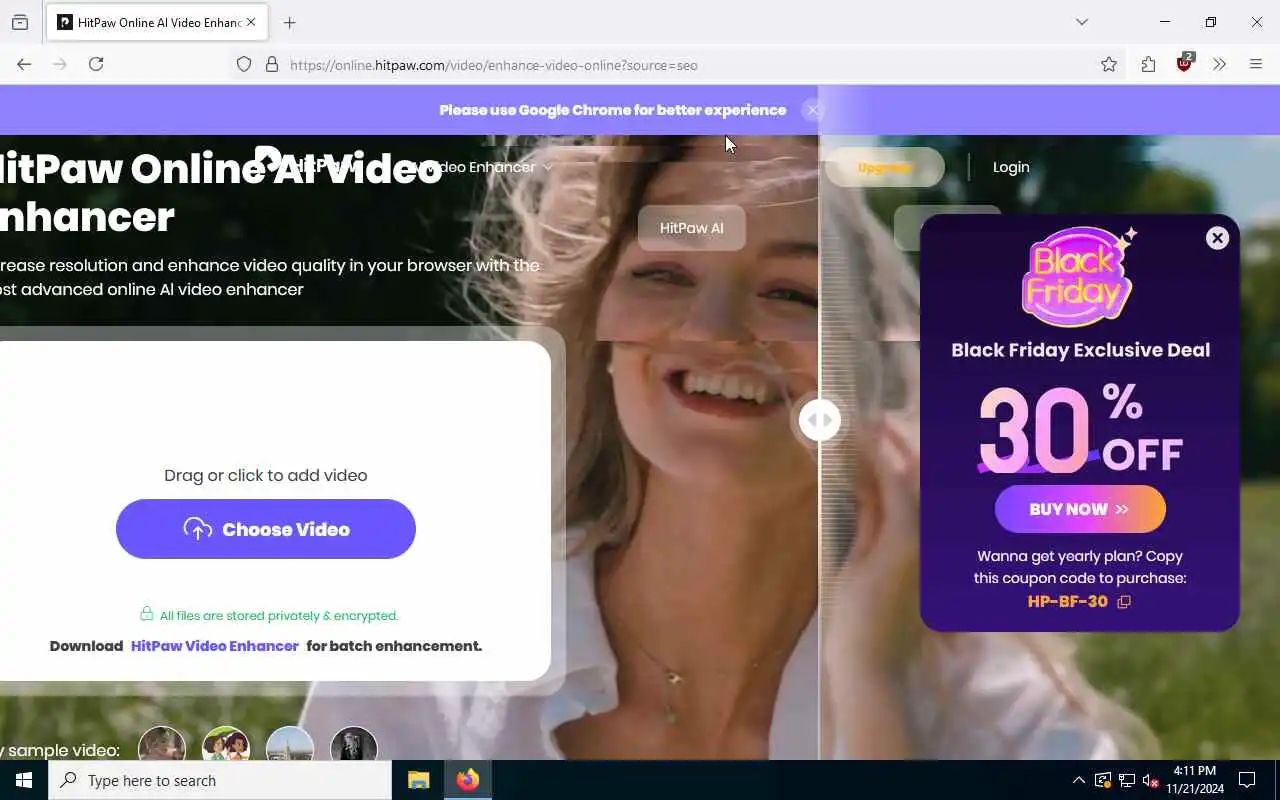The height and width of the screenshot is (800, 1280).
Task: Click the browser back arrow
Action: [x=24, y=64]
